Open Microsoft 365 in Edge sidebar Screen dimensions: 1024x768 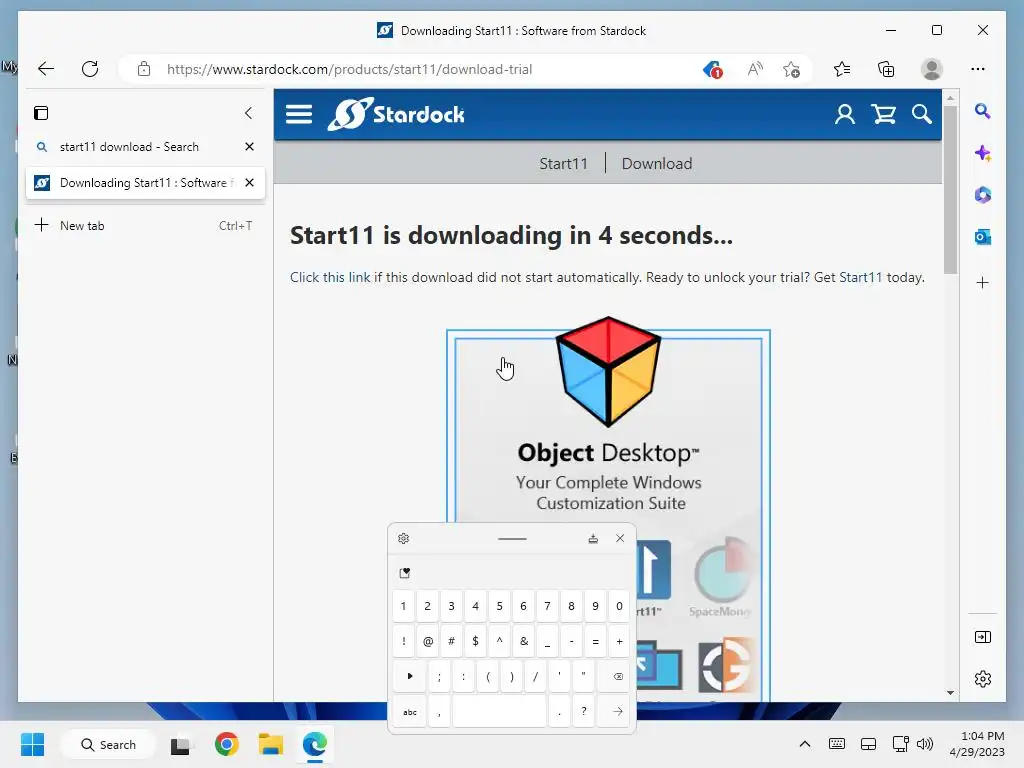point(983,195)
